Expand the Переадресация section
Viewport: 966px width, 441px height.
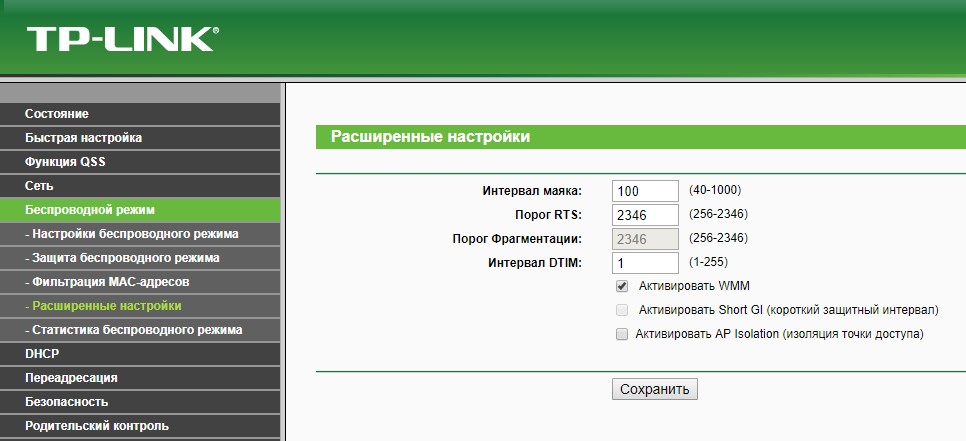(71, 378)
